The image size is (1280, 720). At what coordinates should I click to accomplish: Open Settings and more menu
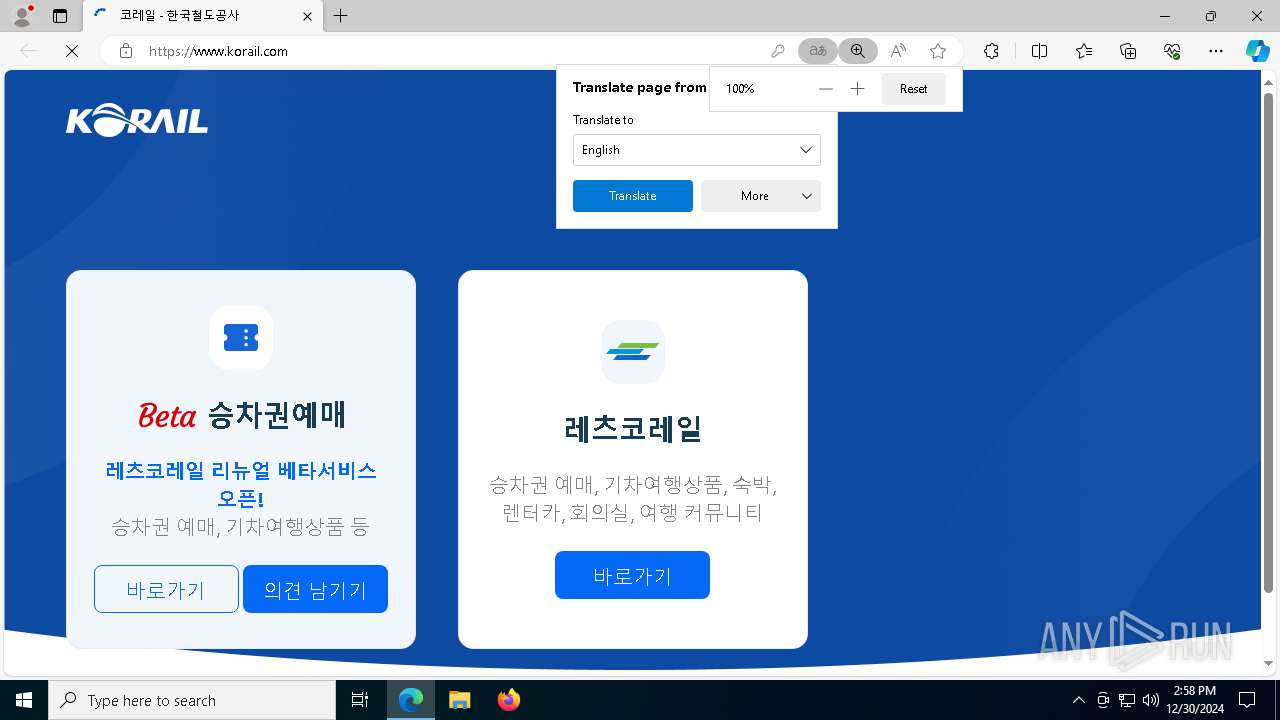tap(1216, 51)
